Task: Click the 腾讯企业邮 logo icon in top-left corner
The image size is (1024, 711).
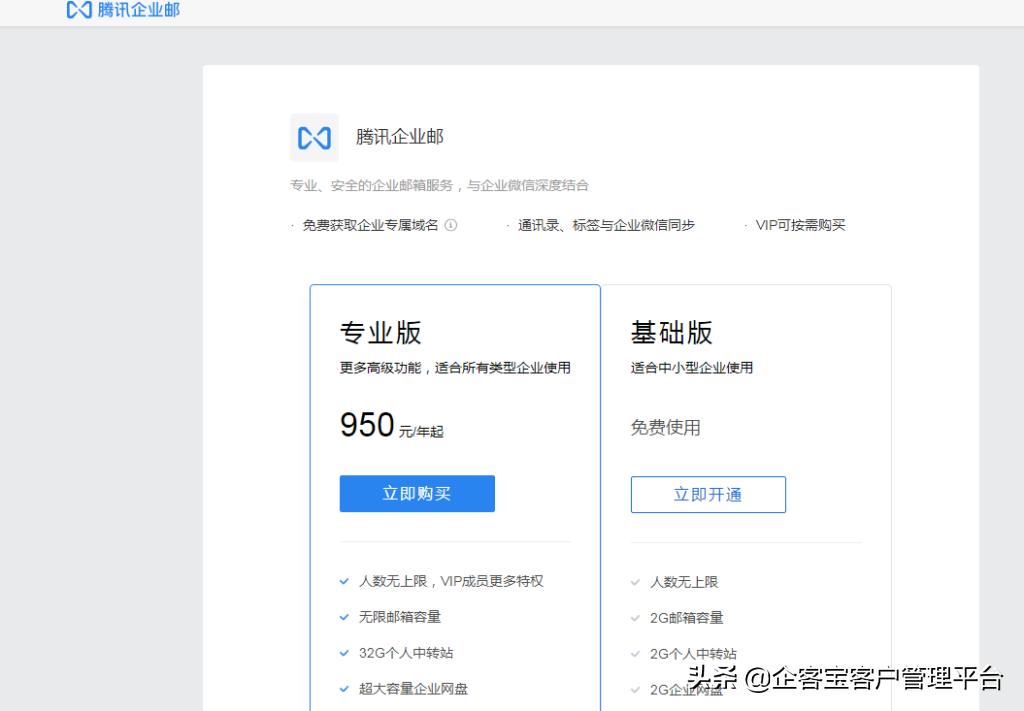Action: [x=78, y=11]
